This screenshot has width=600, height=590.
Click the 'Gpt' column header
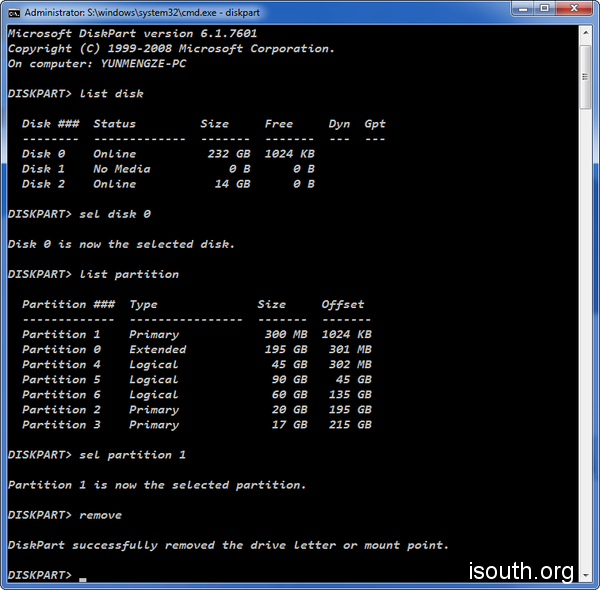pos(375,124)
